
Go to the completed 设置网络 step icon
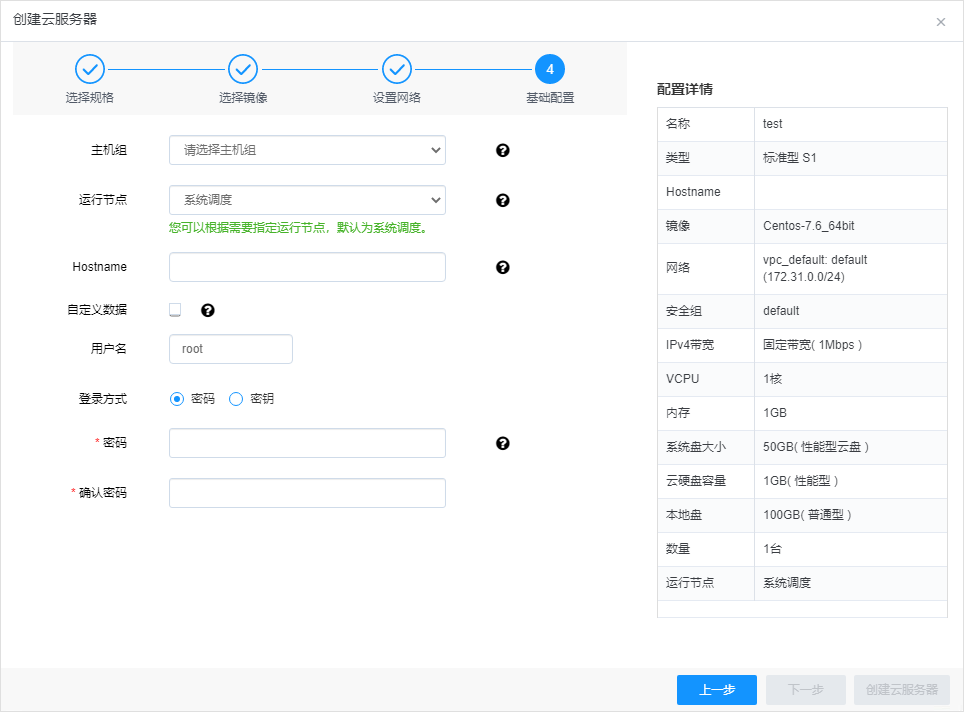tap(397, 69)
